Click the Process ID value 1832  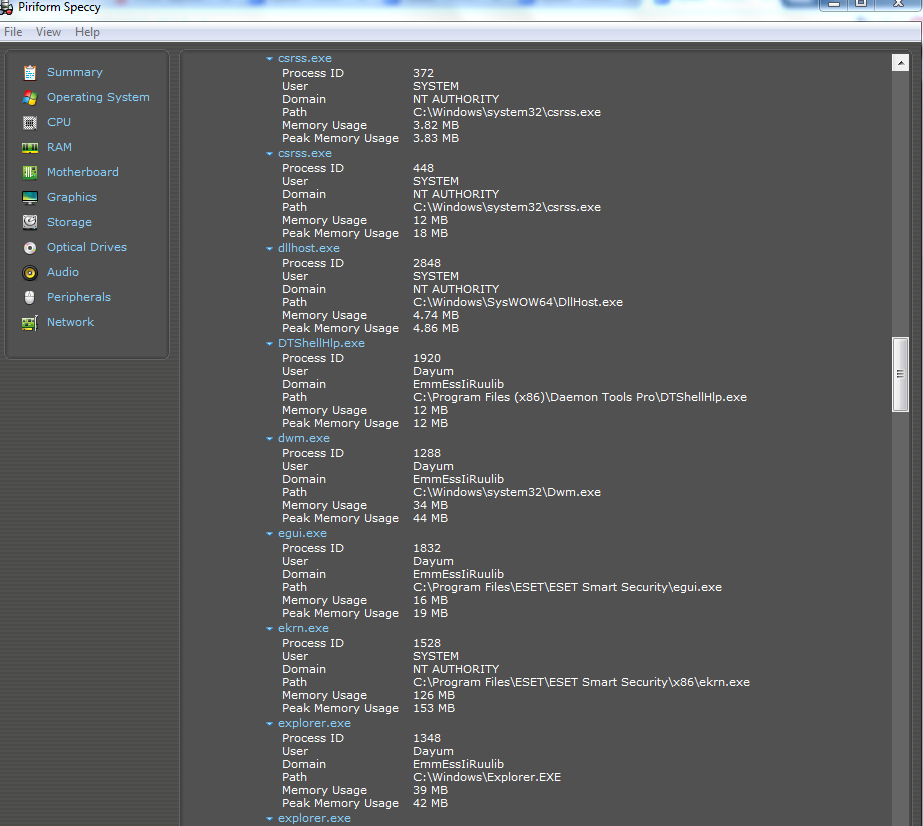click(427, 548)
